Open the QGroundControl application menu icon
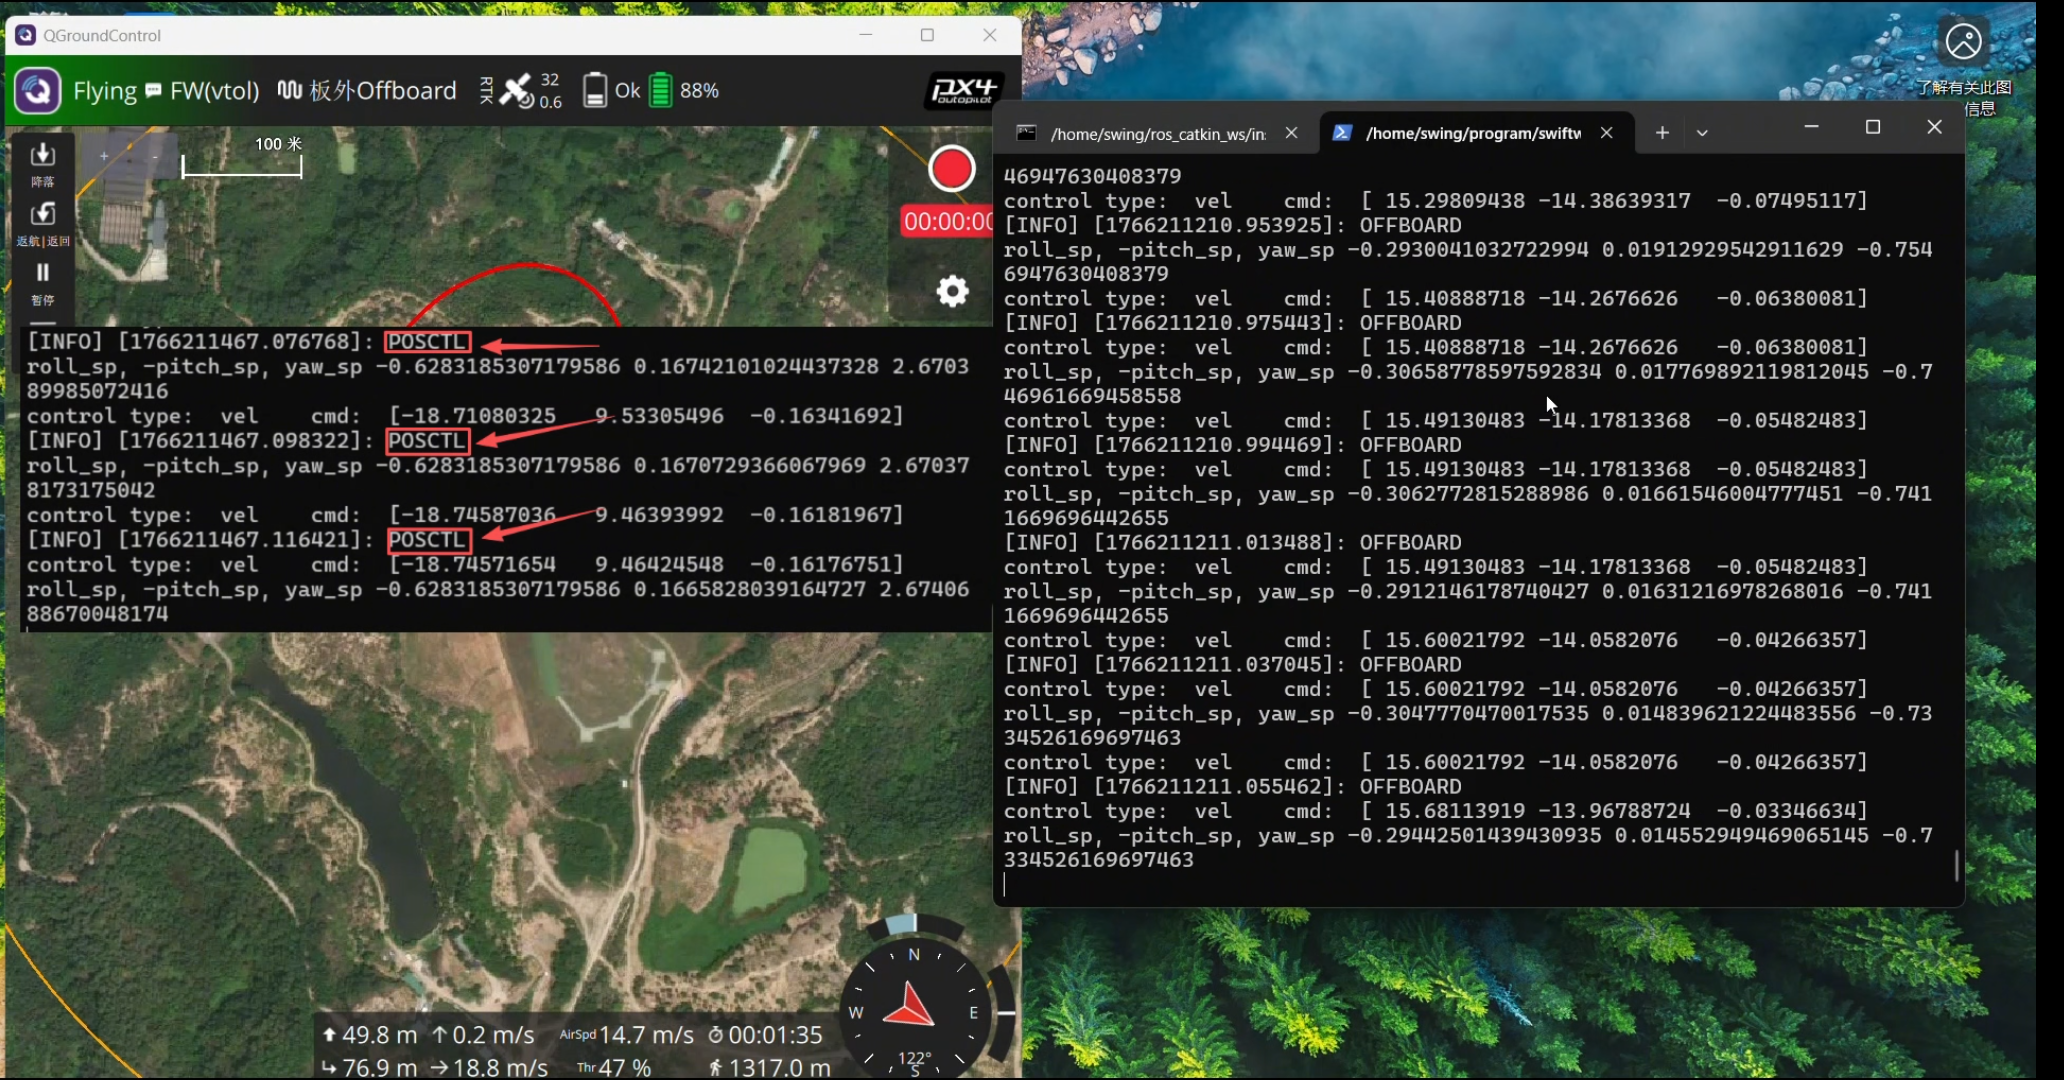This screenshot has height=1080, width=2064. point(37,91)
